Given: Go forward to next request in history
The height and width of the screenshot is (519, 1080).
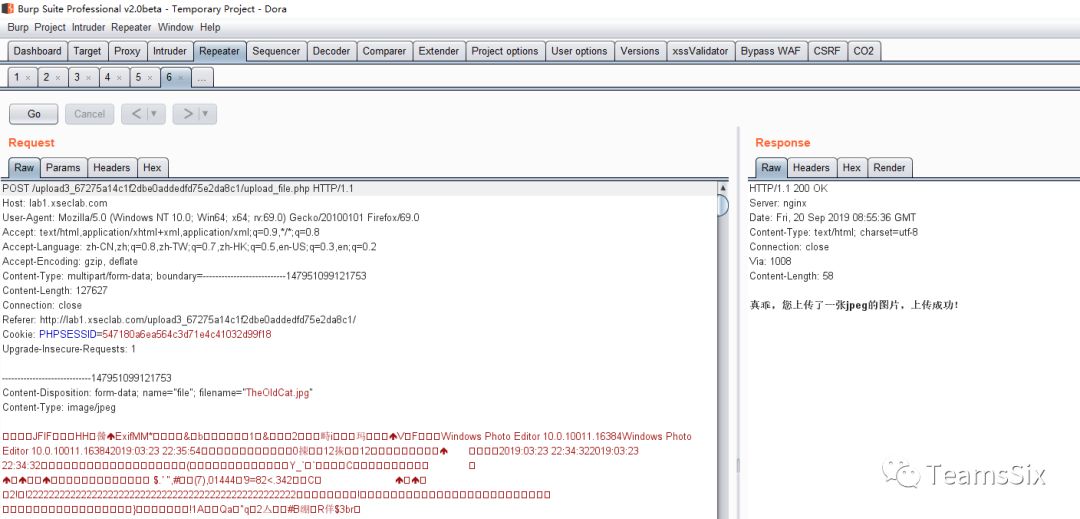Looking at the screenshot, I should coord(187,114).
